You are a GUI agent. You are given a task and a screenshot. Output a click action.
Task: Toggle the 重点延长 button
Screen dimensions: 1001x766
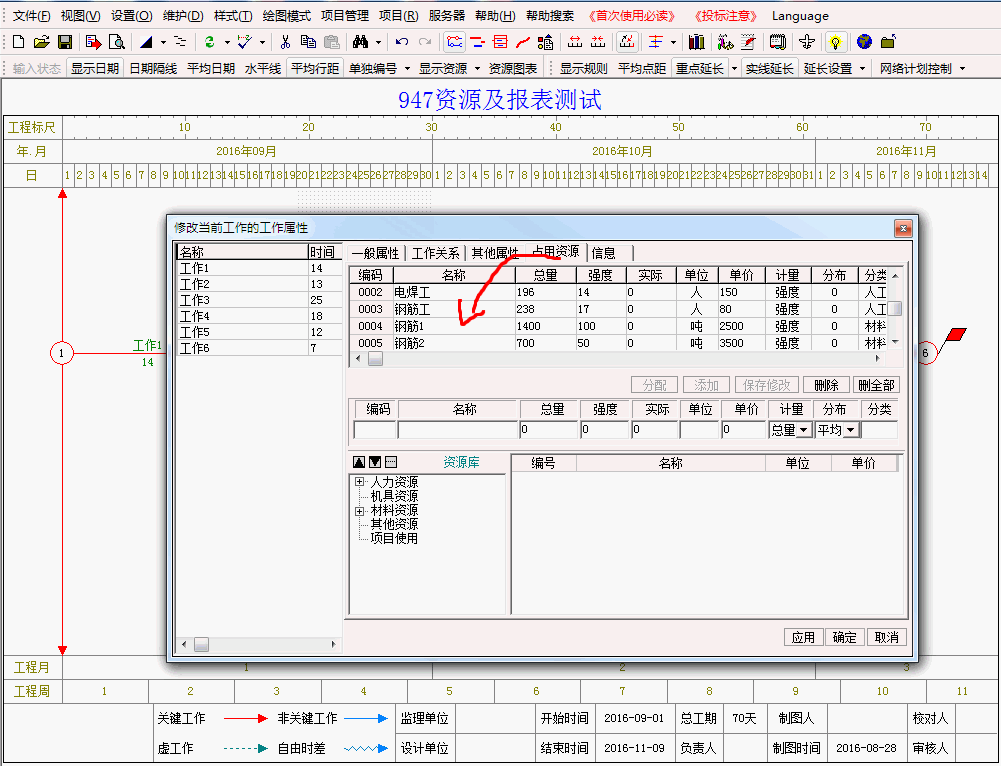[700, 69]
